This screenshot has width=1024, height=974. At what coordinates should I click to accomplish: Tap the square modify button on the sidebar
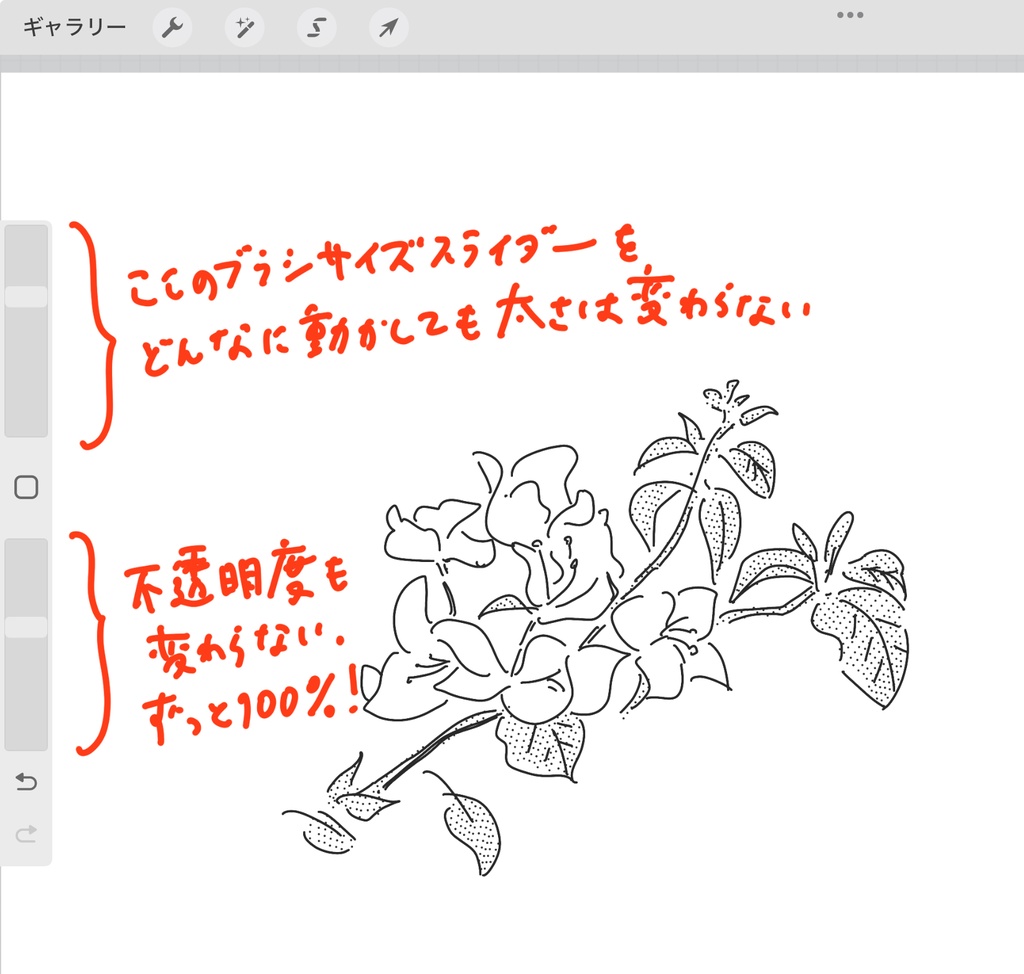tap(25, 489)
